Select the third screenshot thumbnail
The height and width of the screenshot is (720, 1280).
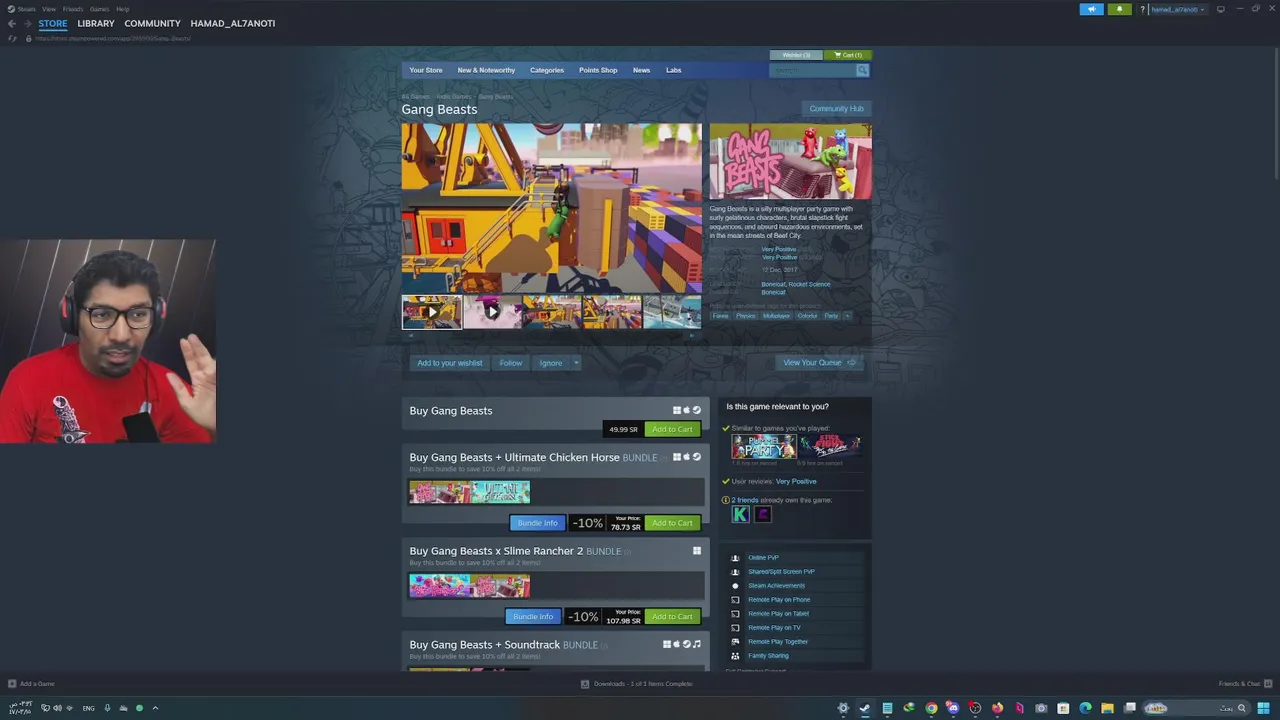click(552, 312)
